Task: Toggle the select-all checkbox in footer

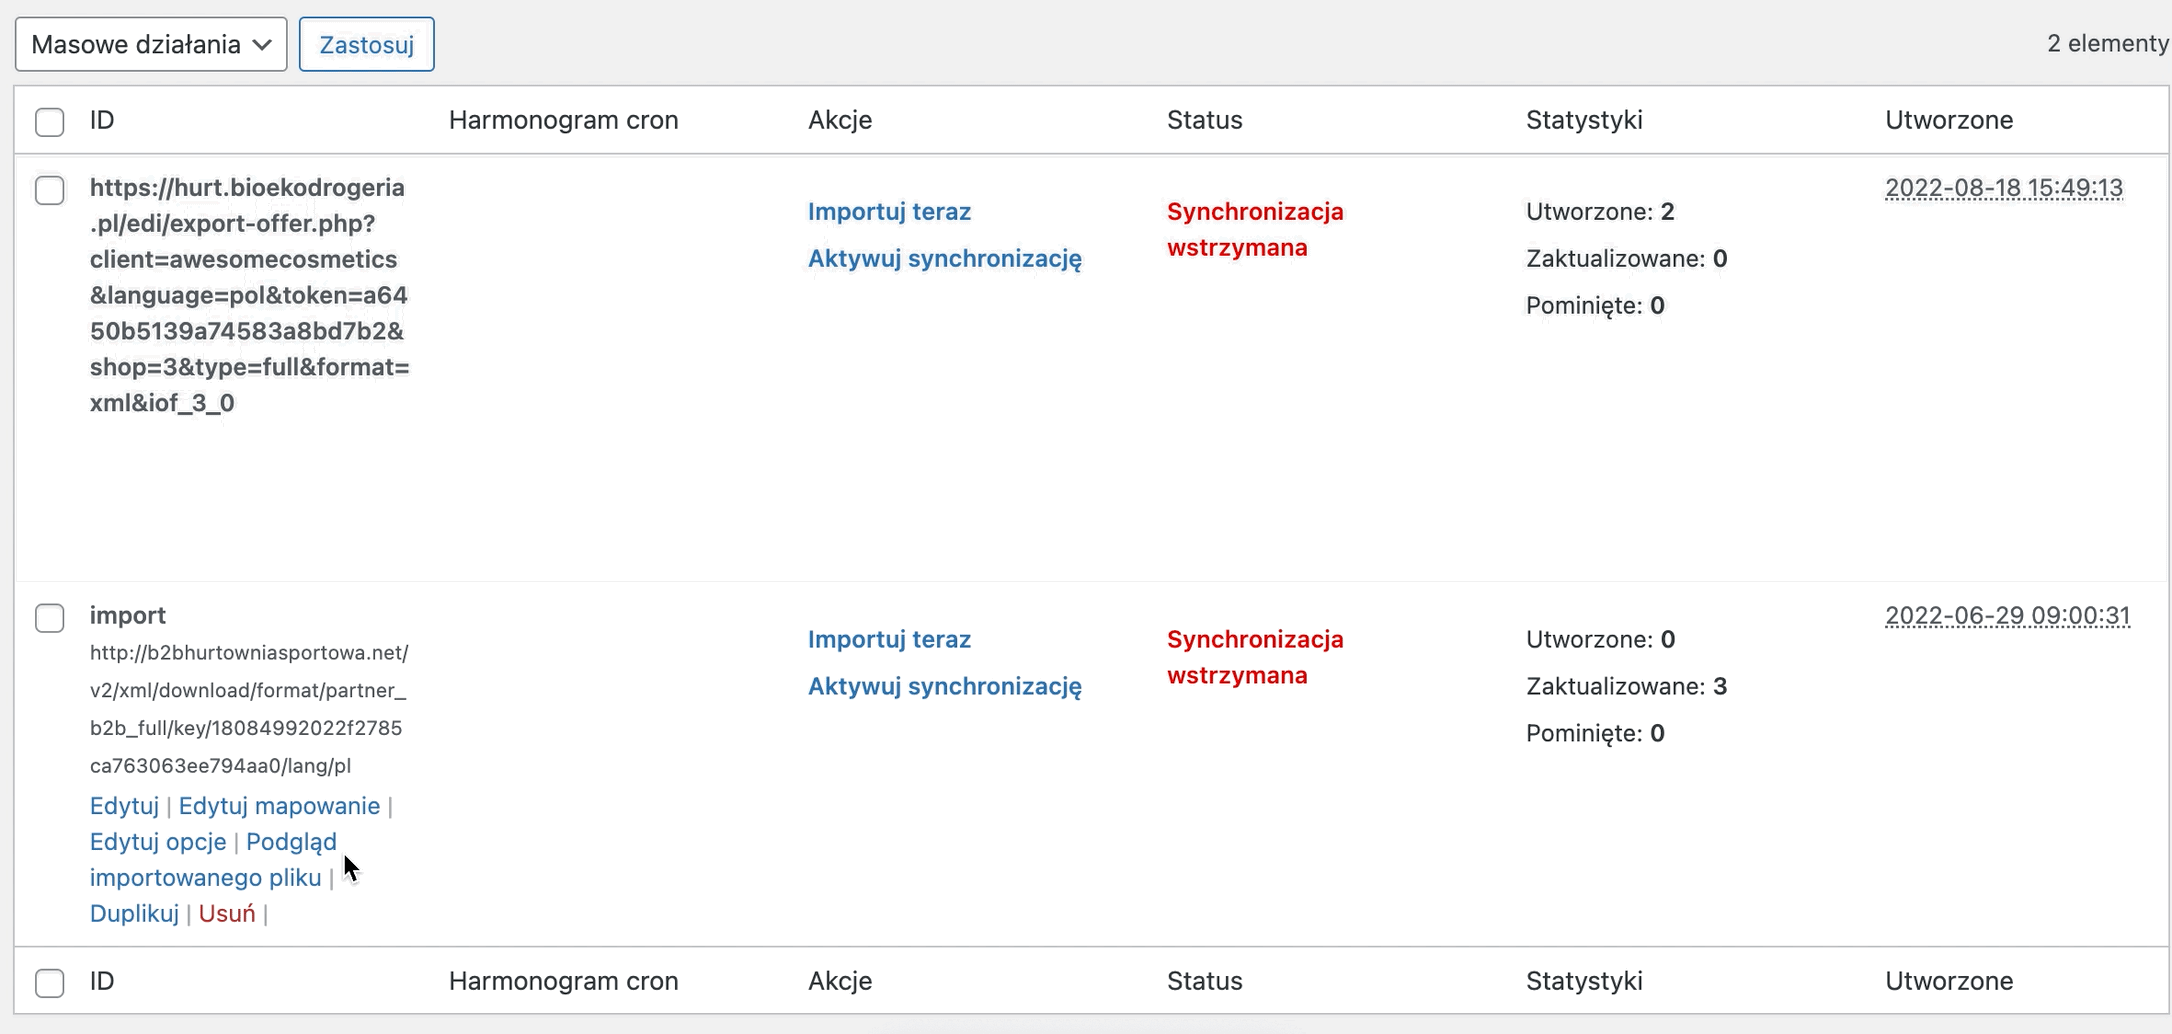Action: 50,983
